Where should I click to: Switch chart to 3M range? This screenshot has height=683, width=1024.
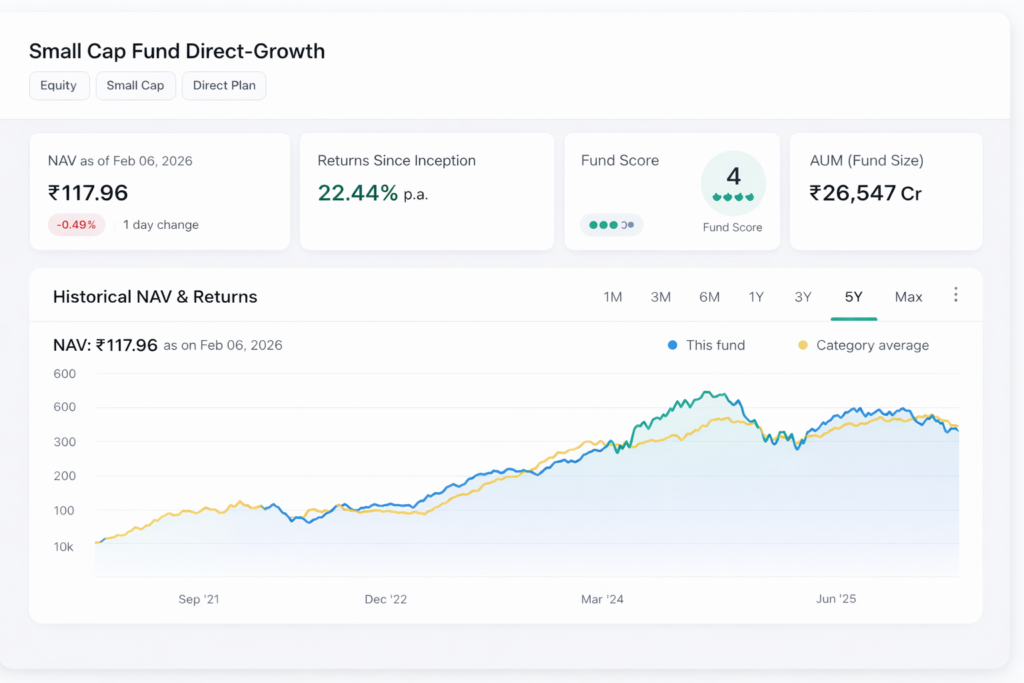click(661, 297)
